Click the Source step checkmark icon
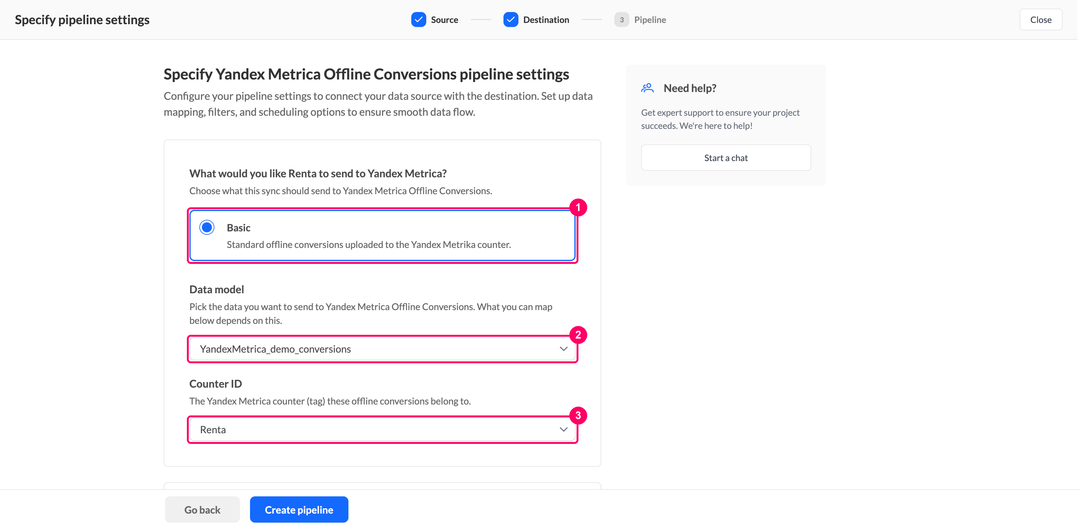The image size is (1080, 529). pos(419,20)
